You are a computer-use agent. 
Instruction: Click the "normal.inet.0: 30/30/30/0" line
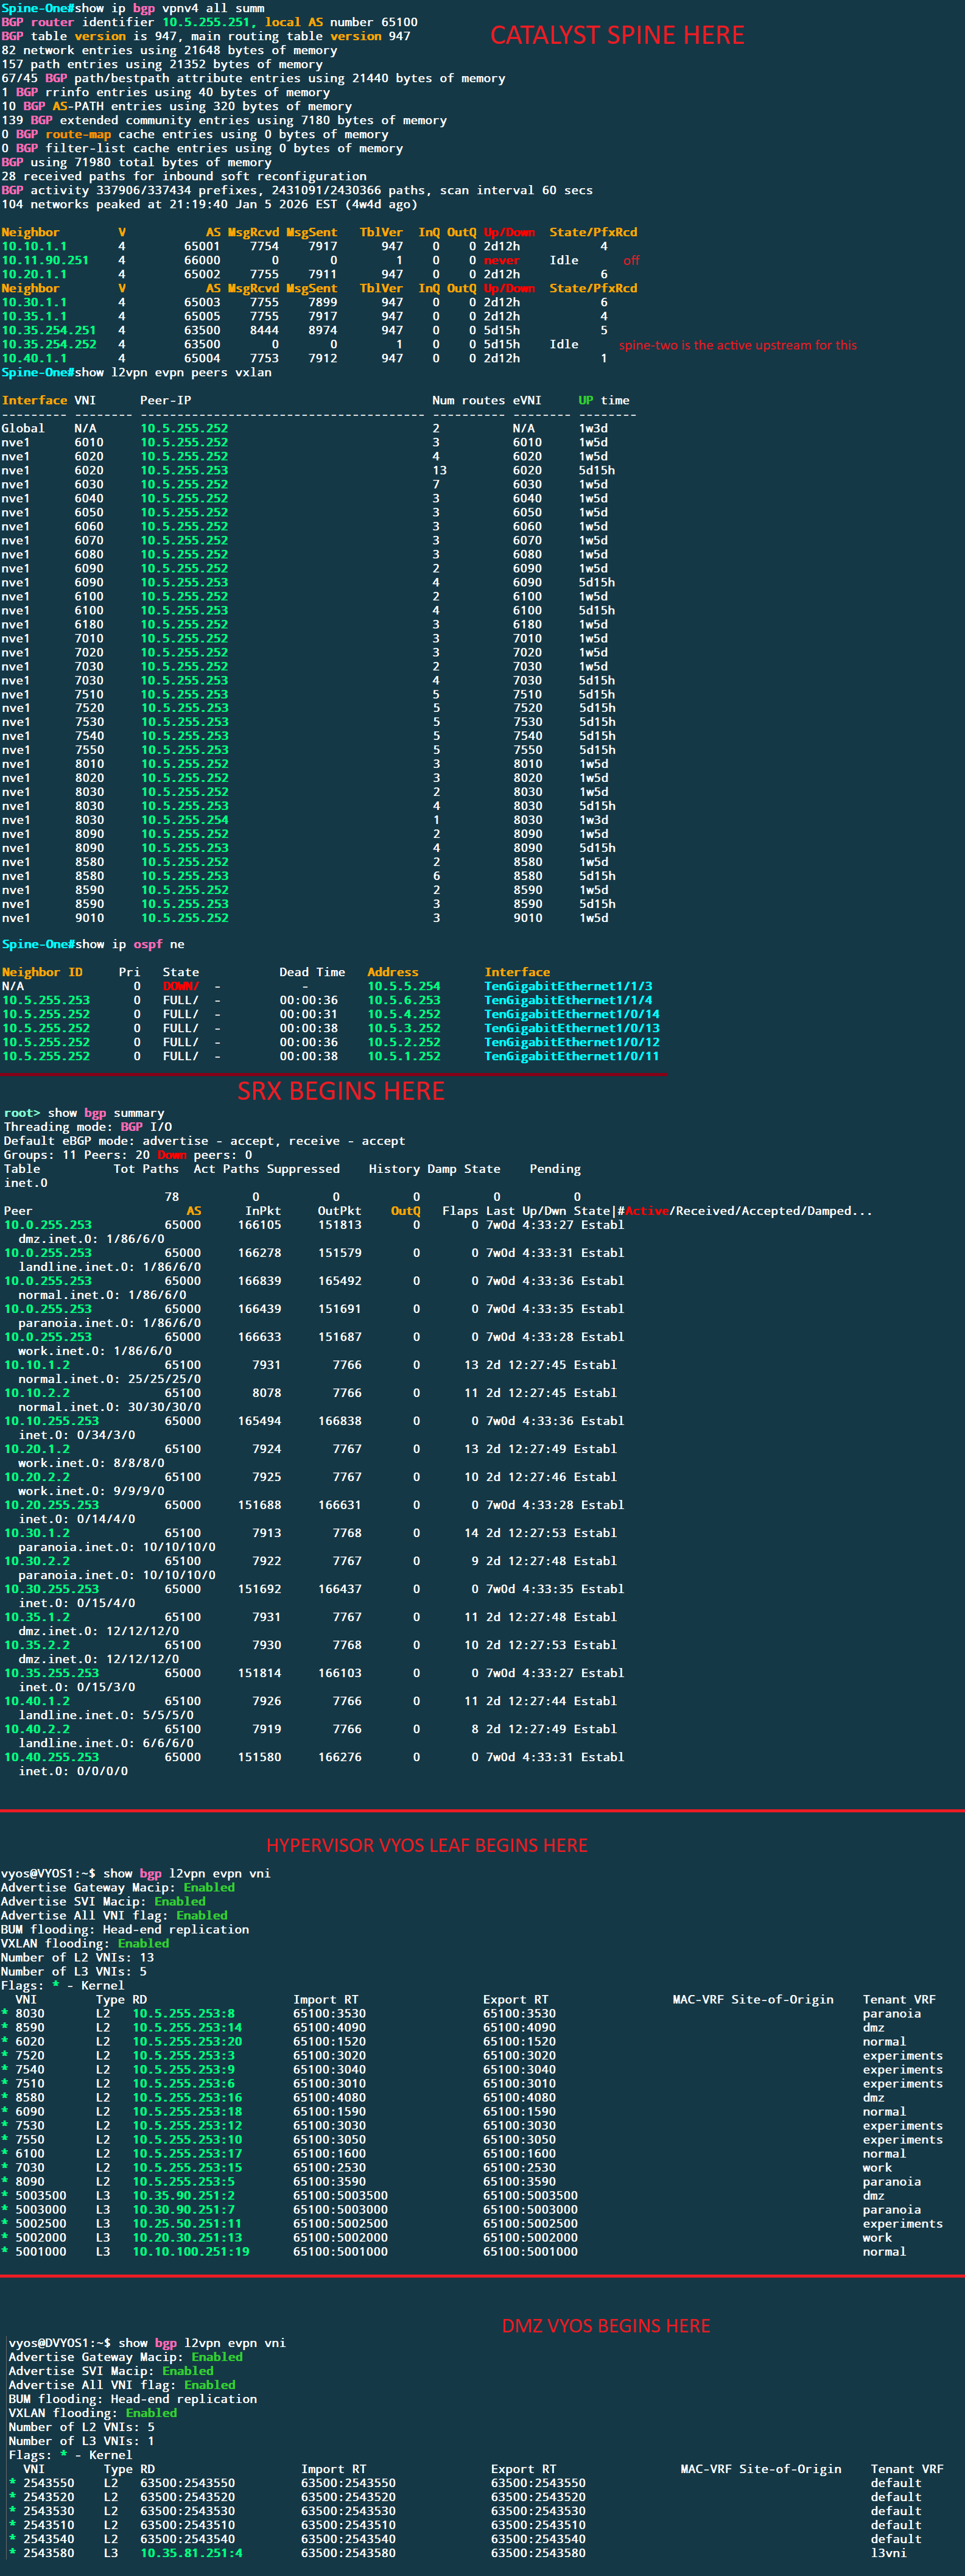click(x=110, y=1407)
